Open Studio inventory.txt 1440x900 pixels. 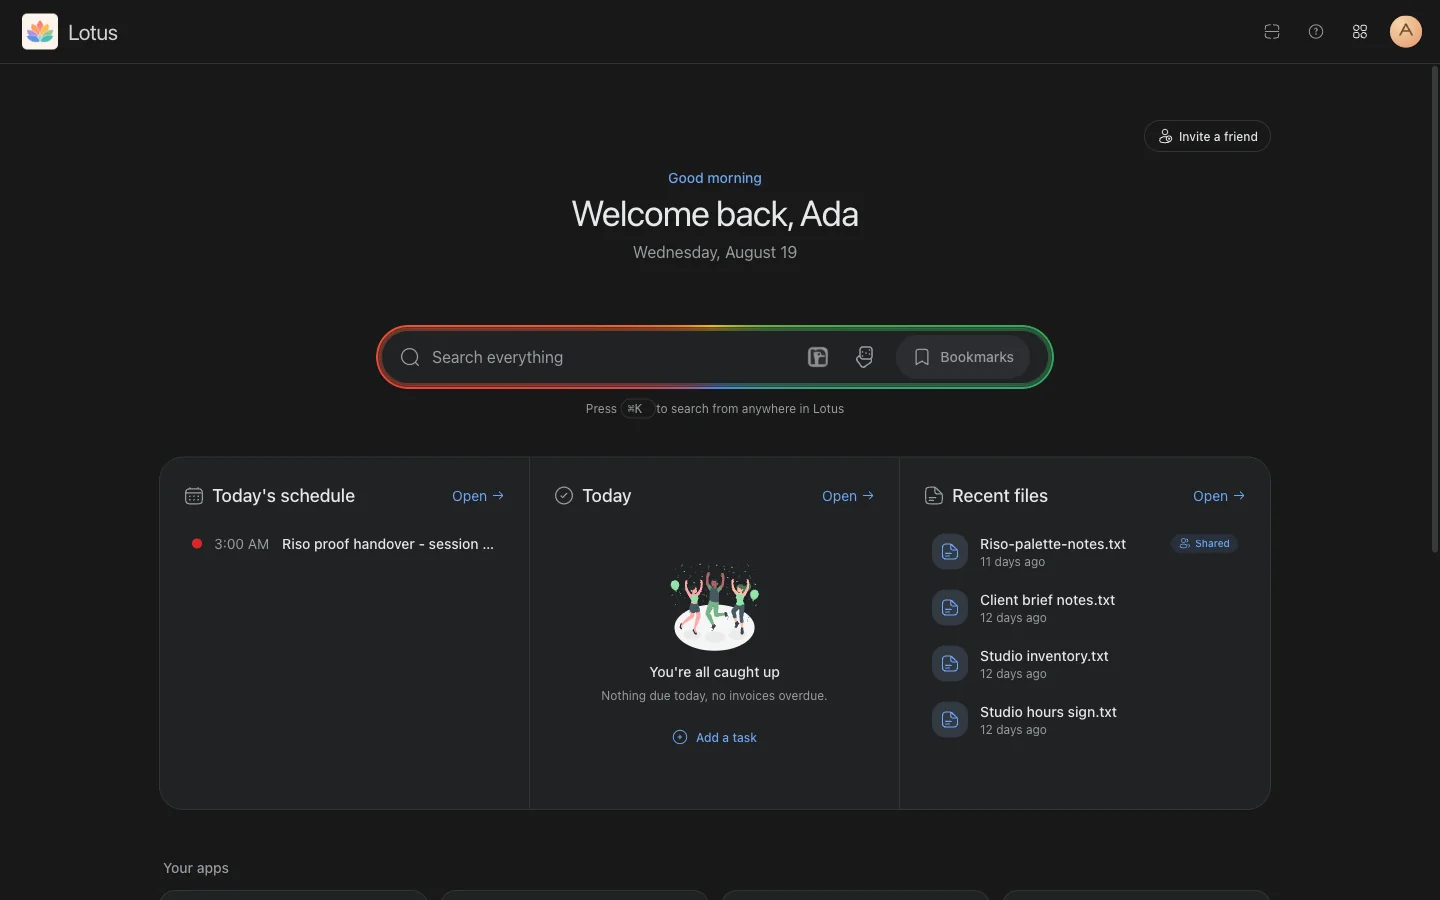pos(1085,664)
